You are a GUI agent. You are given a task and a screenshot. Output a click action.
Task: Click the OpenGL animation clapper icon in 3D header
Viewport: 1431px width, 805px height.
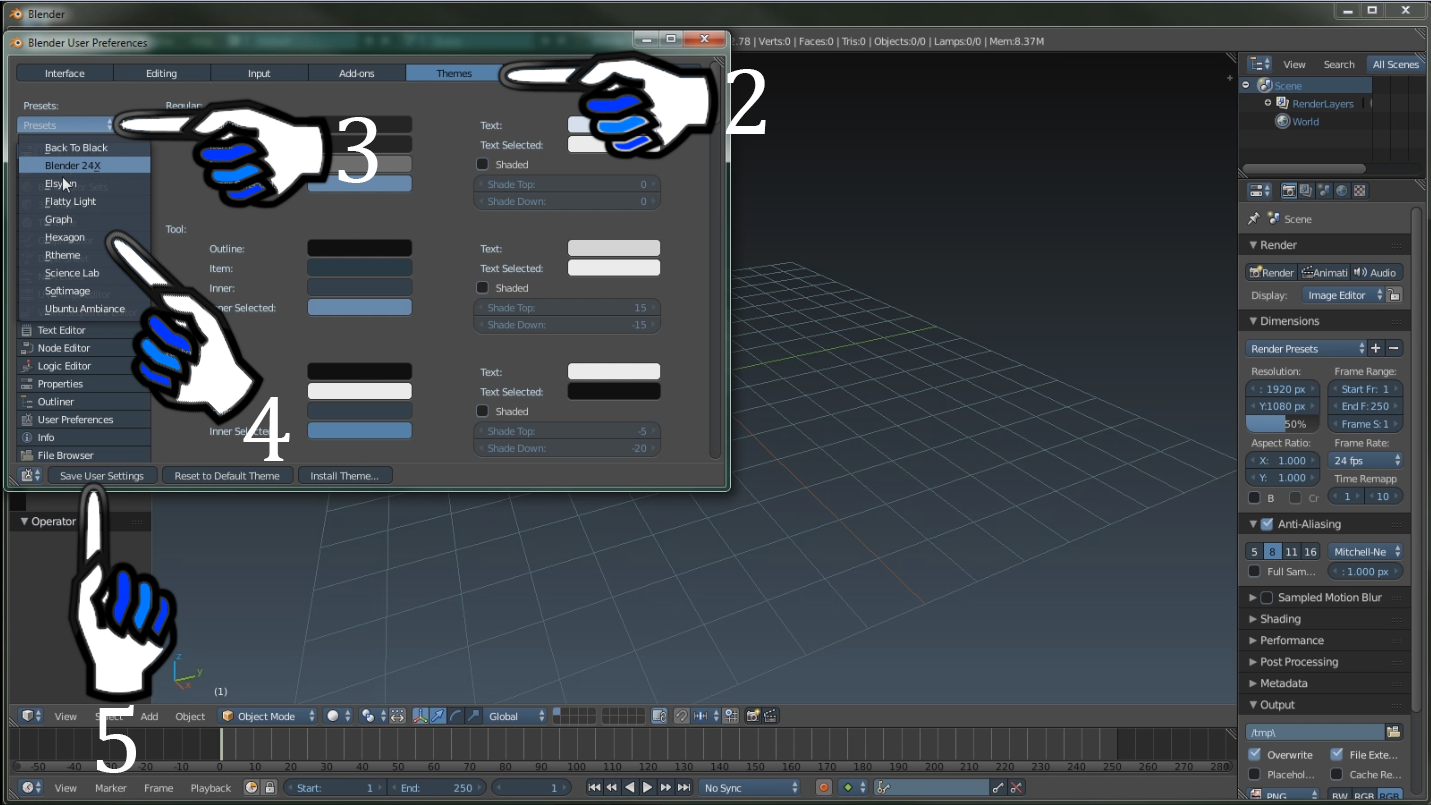[x=772, y=716]
